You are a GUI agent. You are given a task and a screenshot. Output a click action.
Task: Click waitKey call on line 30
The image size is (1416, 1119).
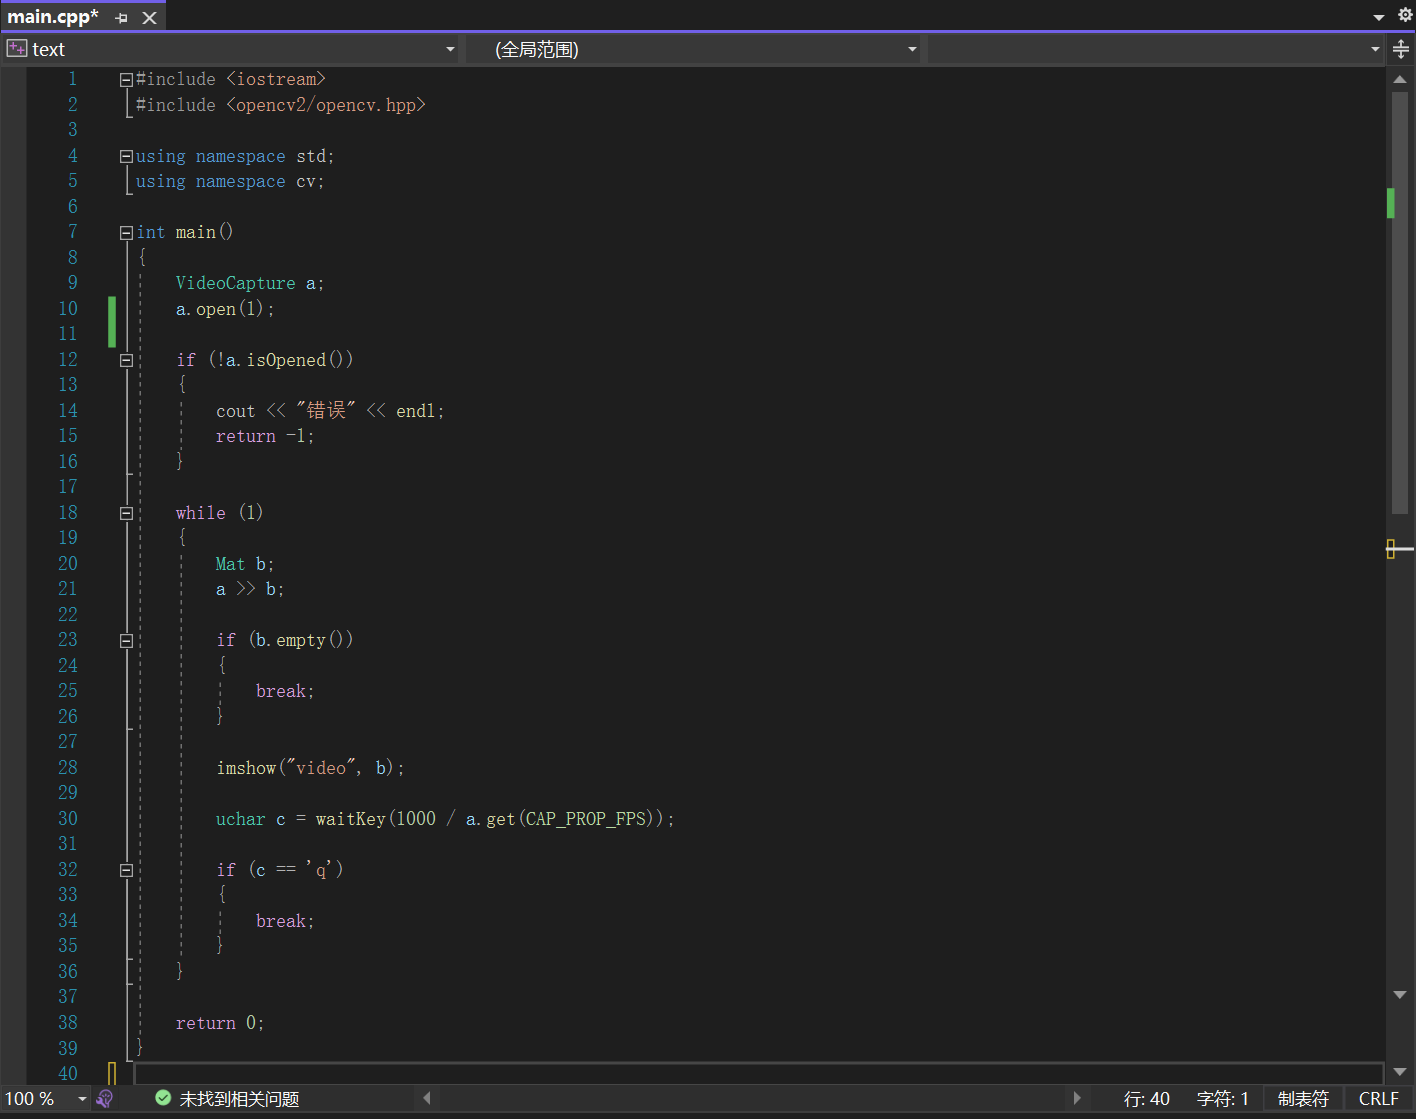350,819
